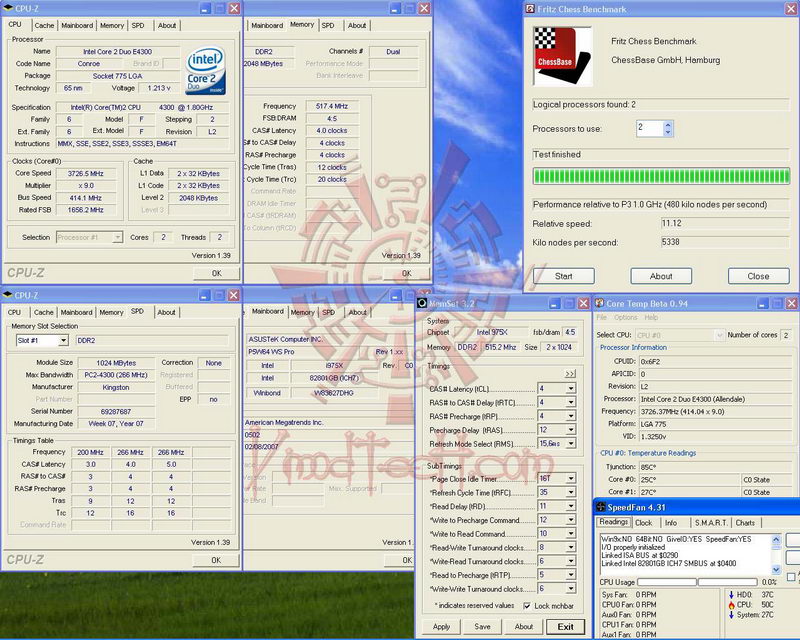Open the Info tab in SpeedFan
The width and height of the screenshot is (800, 640).
coord(671,523)
